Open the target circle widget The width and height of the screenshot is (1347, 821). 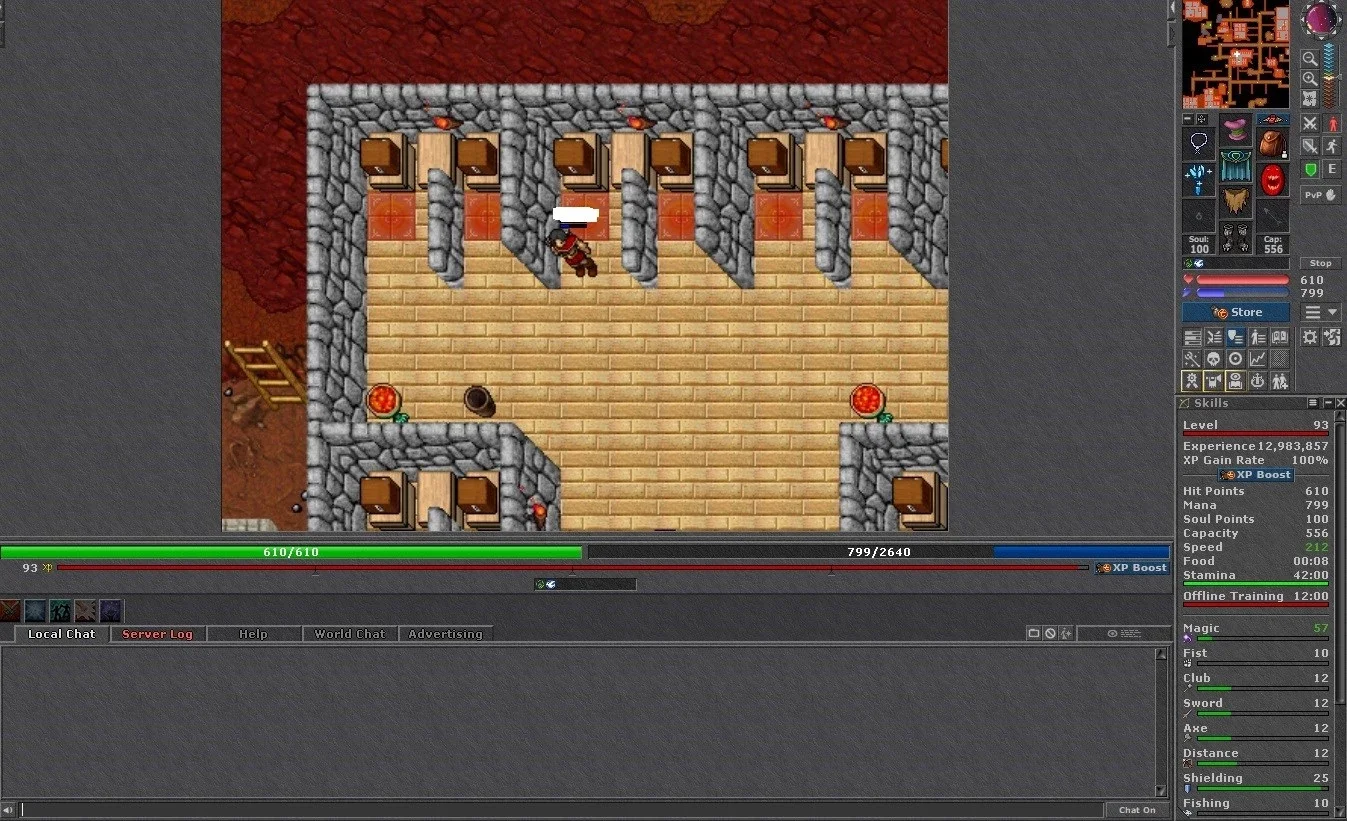coord(1236,359)
